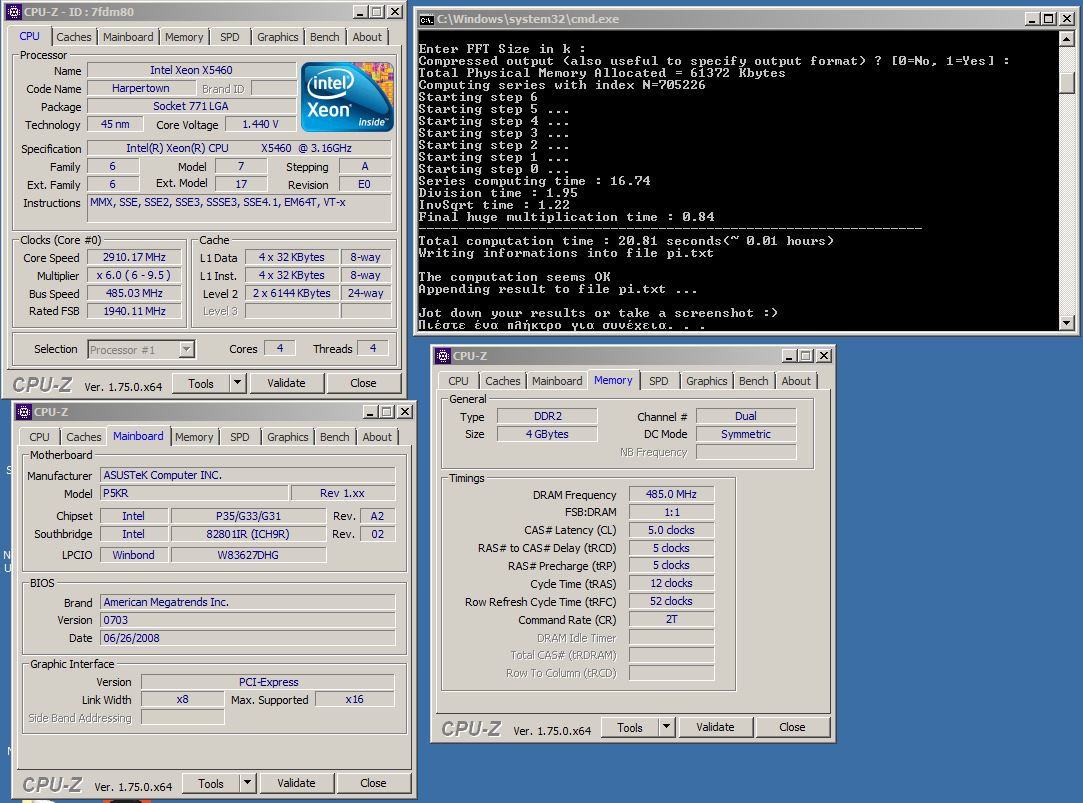The height and width of the screenshot is (803, 1083).
Task: Open About tab in CPU-Z 7fdm80 window
Action: (367, 37)
